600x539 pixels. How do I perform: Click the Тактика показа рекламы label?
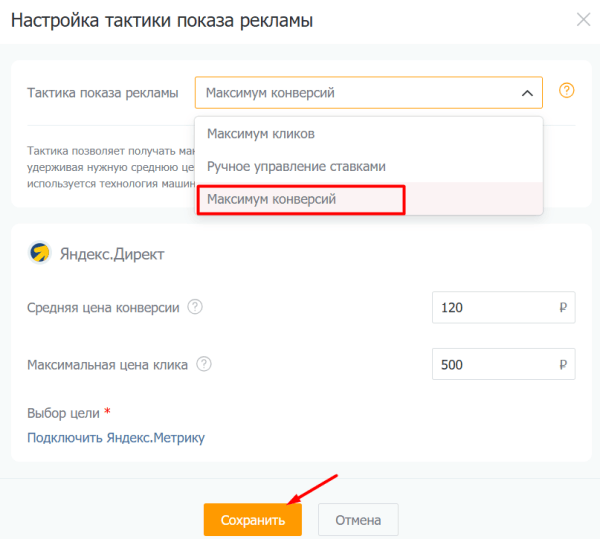click(x=103, y=93)
